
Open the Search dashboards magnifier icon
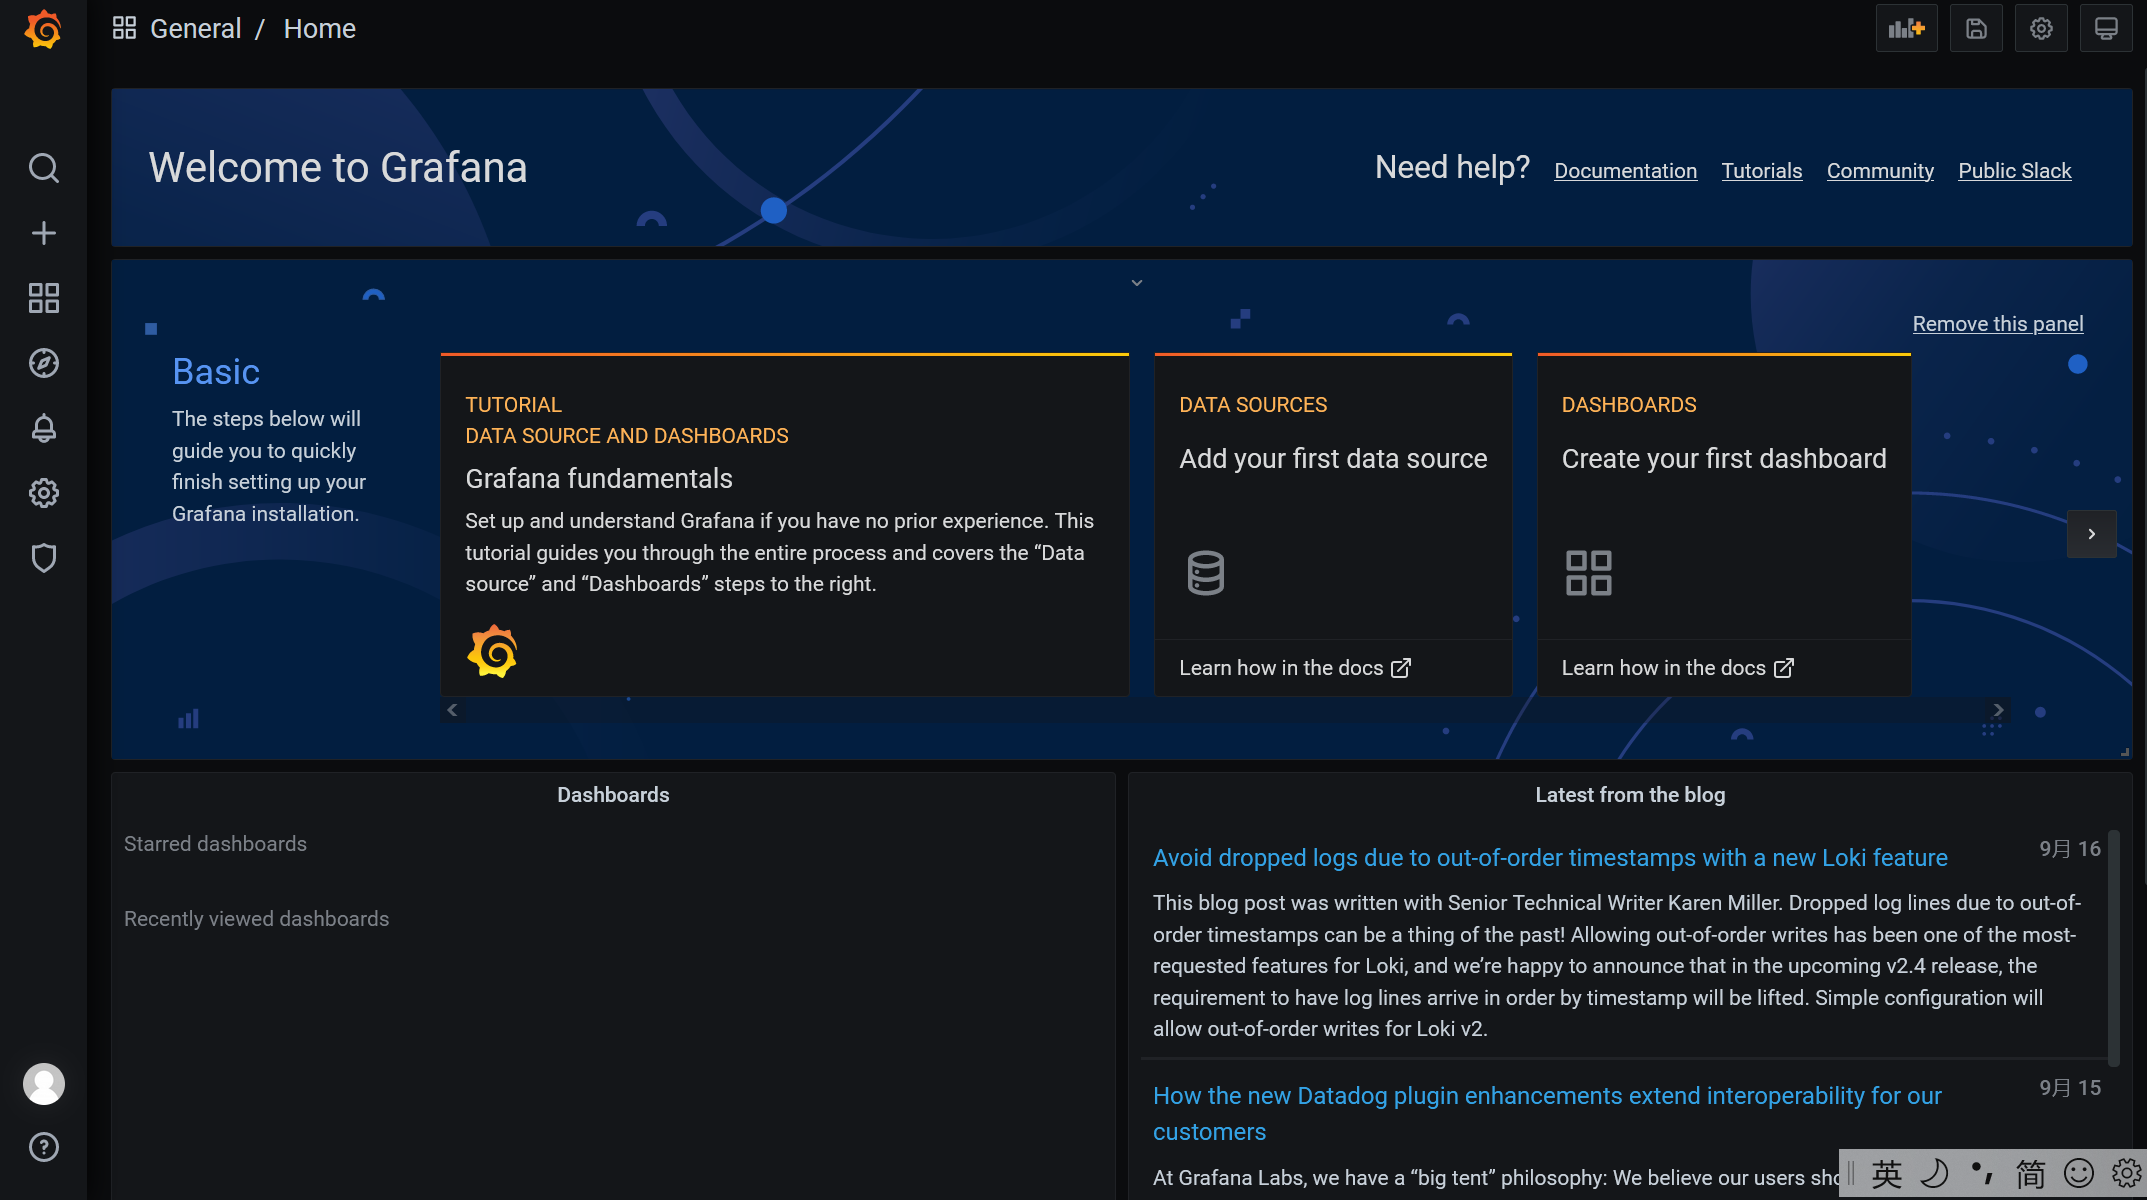(x=43, y=168)
